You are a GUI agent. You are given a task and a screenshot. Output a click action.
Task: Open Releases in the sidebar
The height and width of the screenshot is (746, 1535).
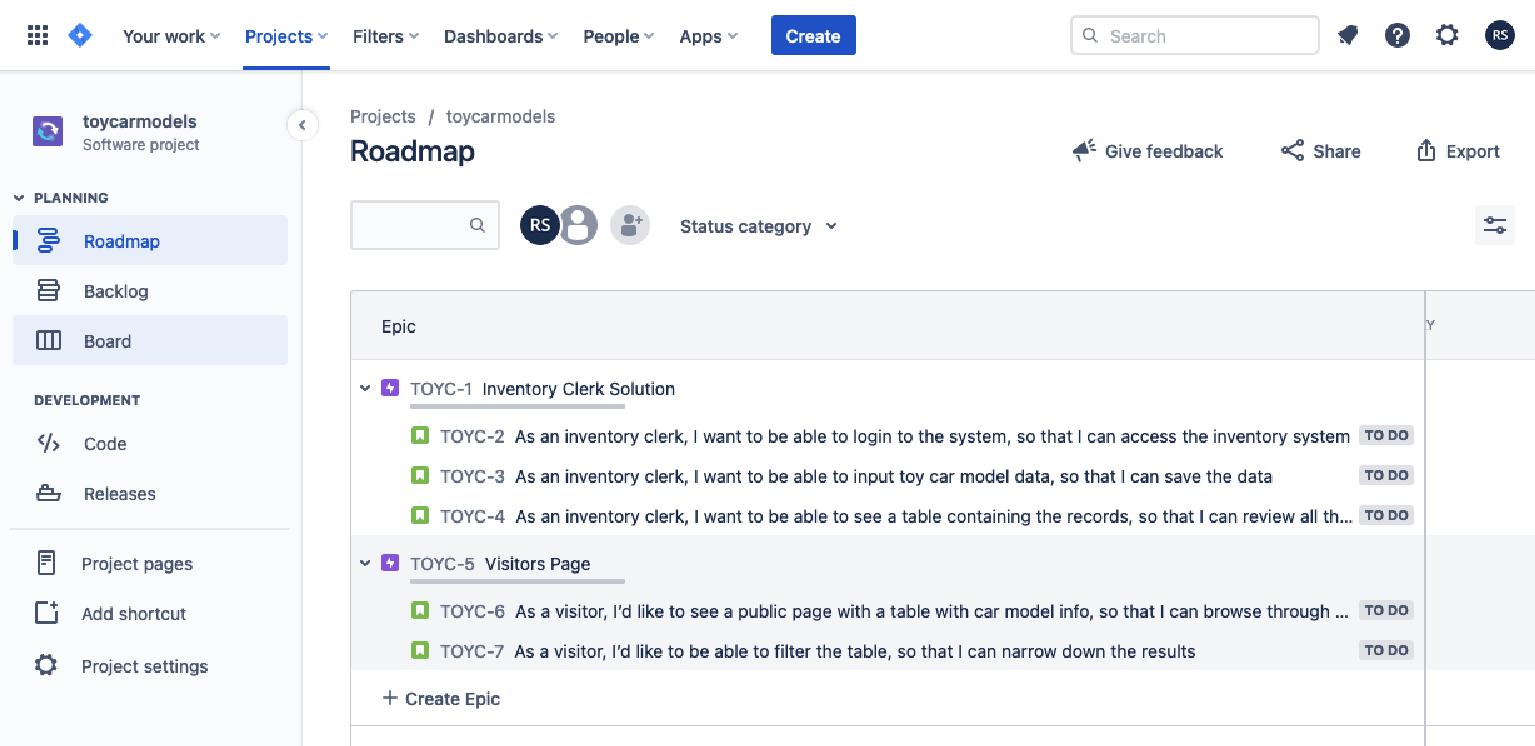(150, 493)
